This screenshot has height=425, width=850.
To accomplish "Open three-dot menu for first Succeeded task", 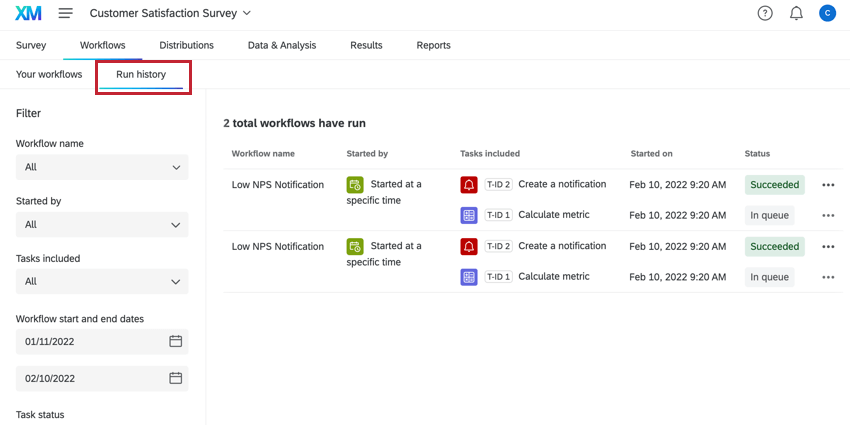I will (828, 185).
